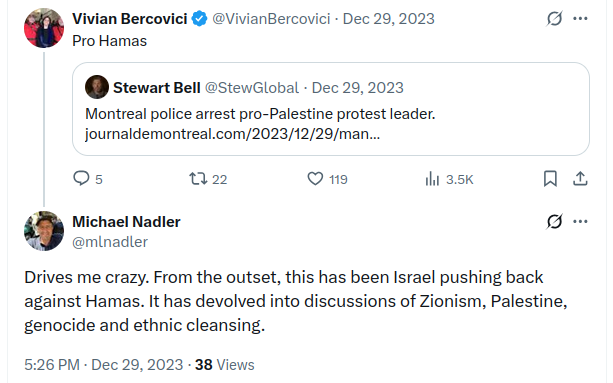Screen dimensions: 613x383
Task: Like the Pro Hamas tweet
Action: click(x=315, y=179)
